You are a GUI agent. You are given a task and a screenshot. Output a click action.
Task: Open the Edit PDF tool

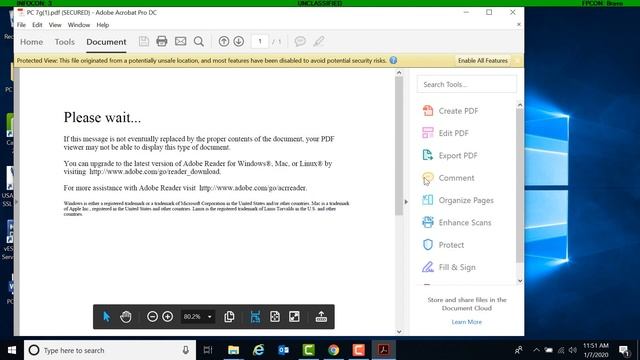tap(445, 133)
